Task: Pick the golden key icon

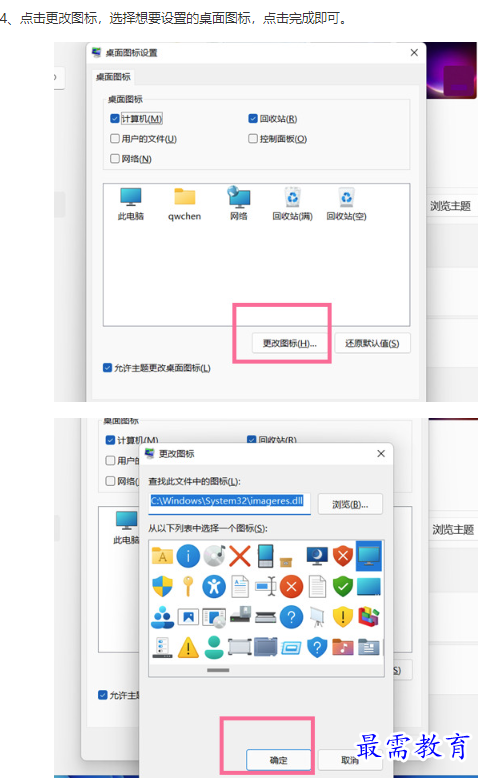Action: click(x=188, y=587)
